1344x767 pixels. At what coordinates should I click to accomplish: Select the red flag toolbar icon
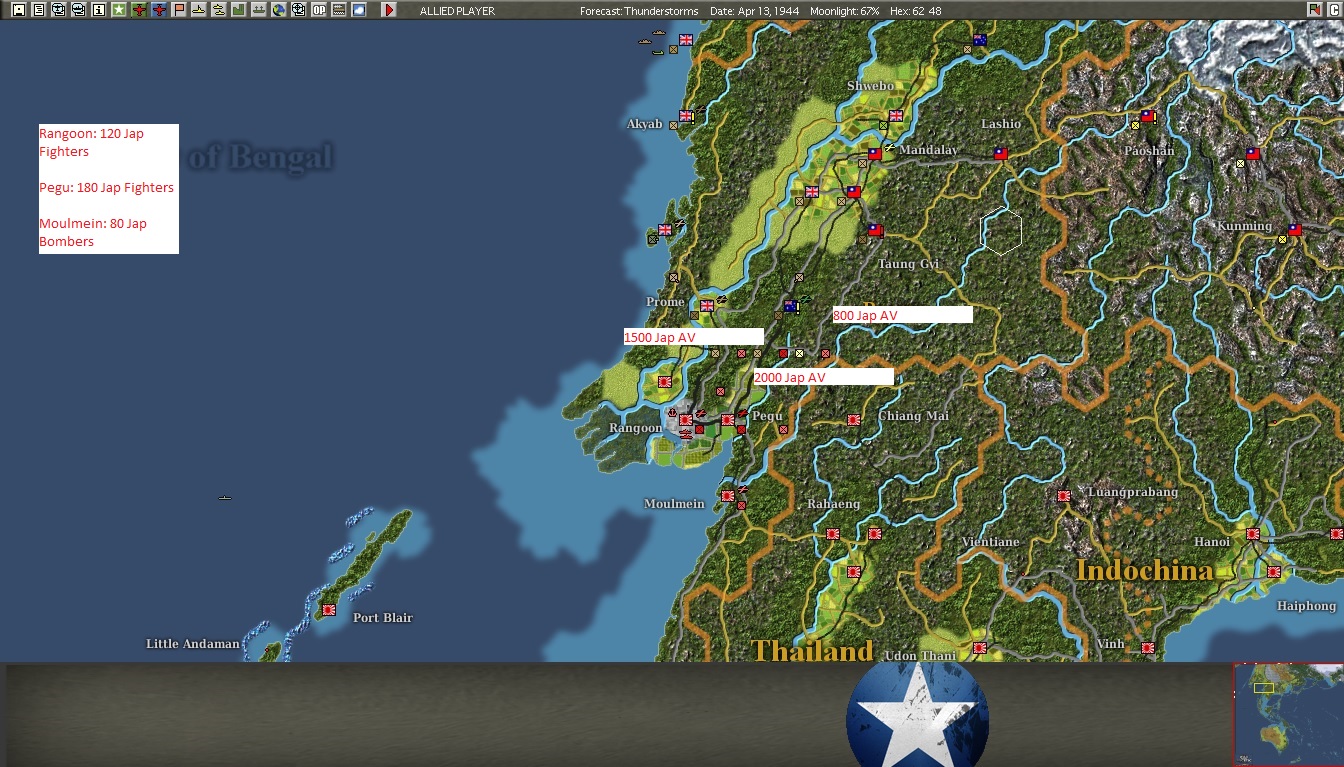pos(179,10)
